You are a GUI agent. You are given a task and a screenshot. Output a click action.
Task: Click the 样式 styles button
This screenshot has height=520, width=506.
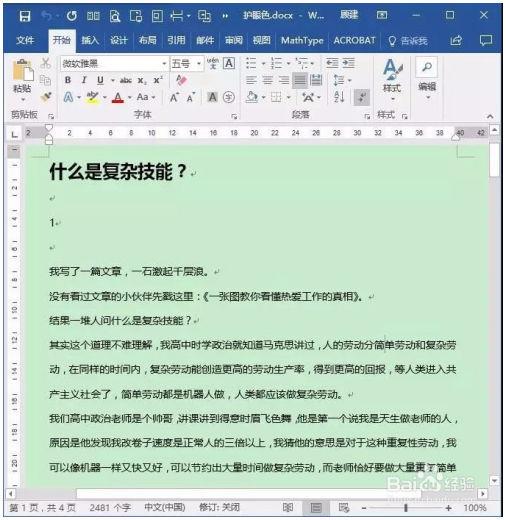[392, 80]
